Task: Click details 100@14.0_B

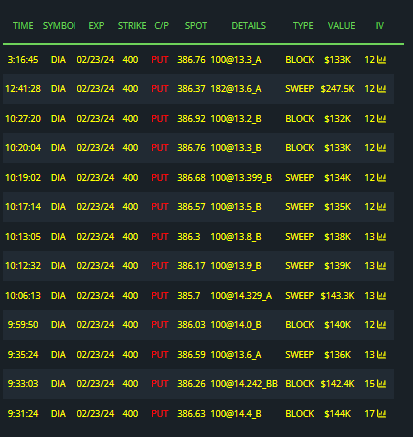Action: click(236, 325)
